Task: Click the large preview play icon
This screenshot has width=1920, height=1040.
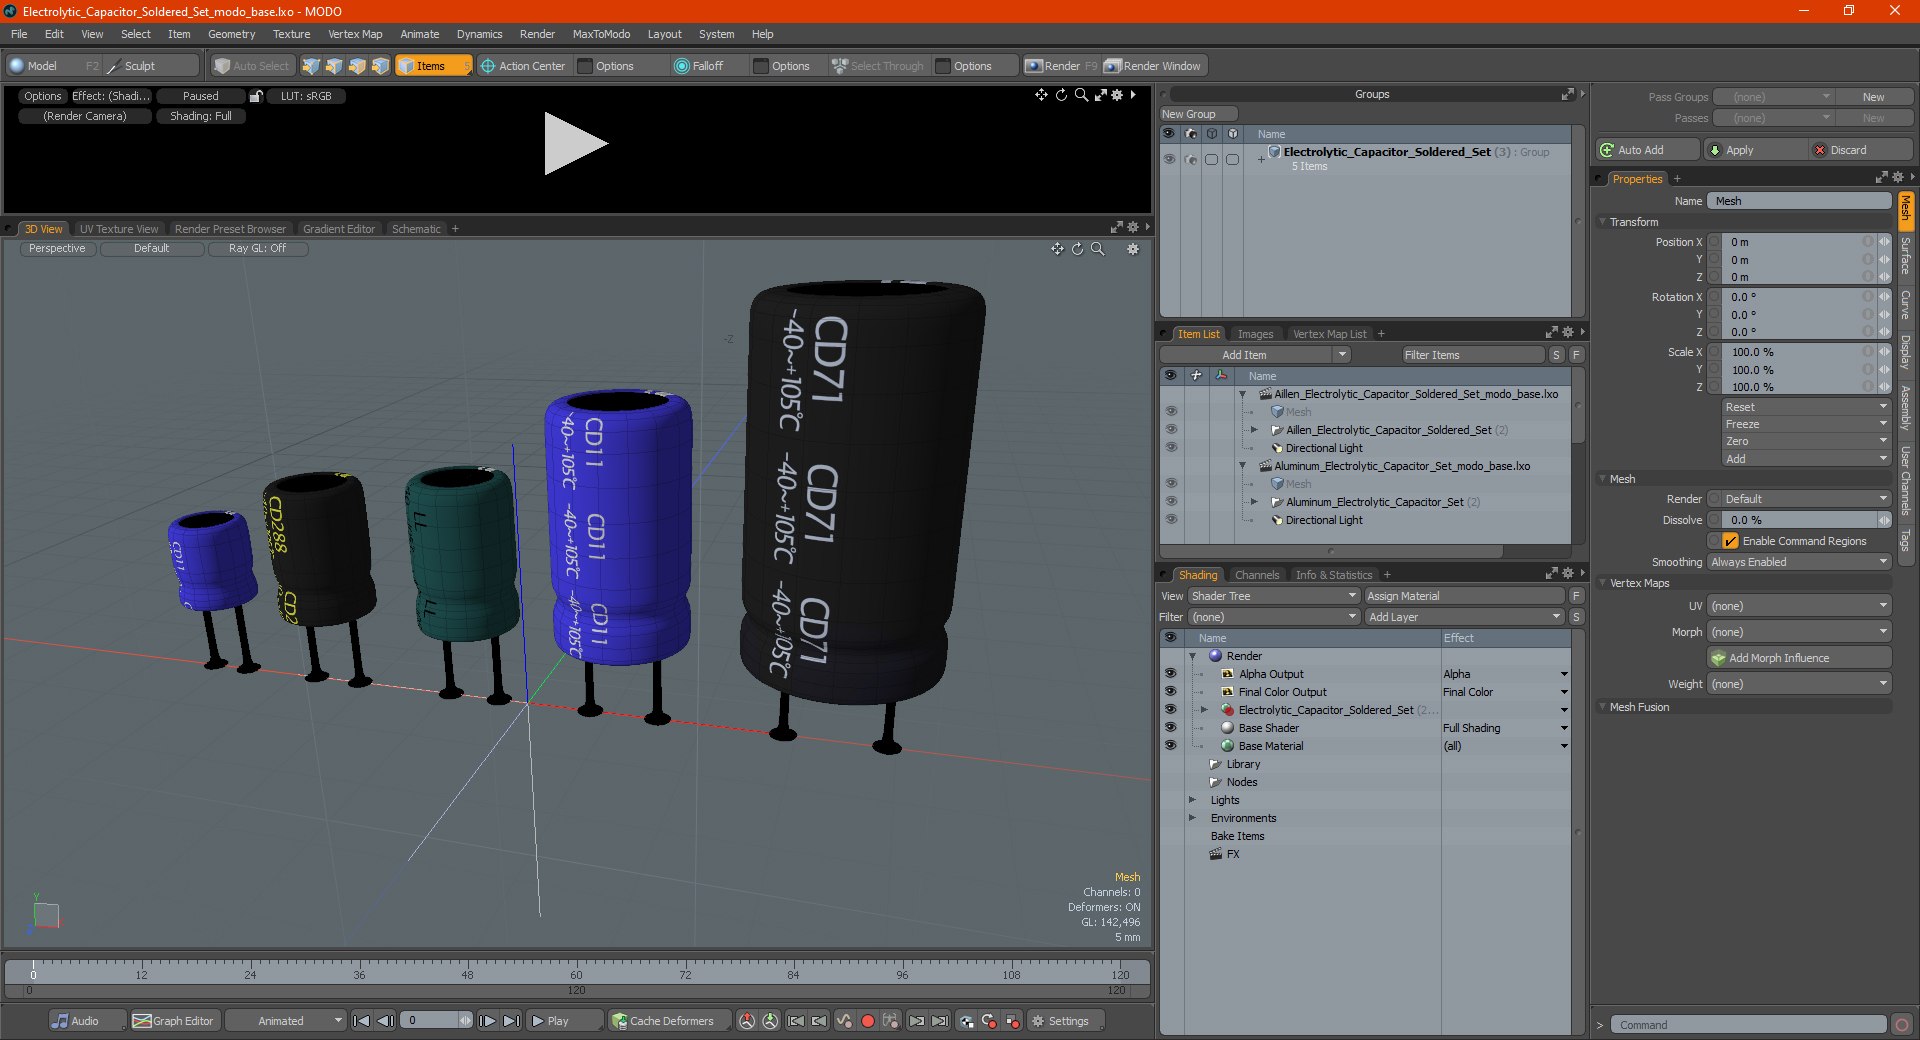Action: click(x=575, y=144)
